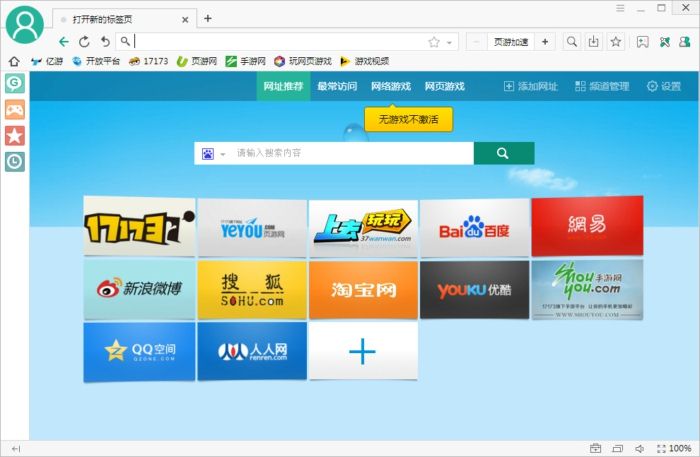Open the orange 淘宝网 tile
This screenshot has height=457, width=700.
tap(363, 290)
